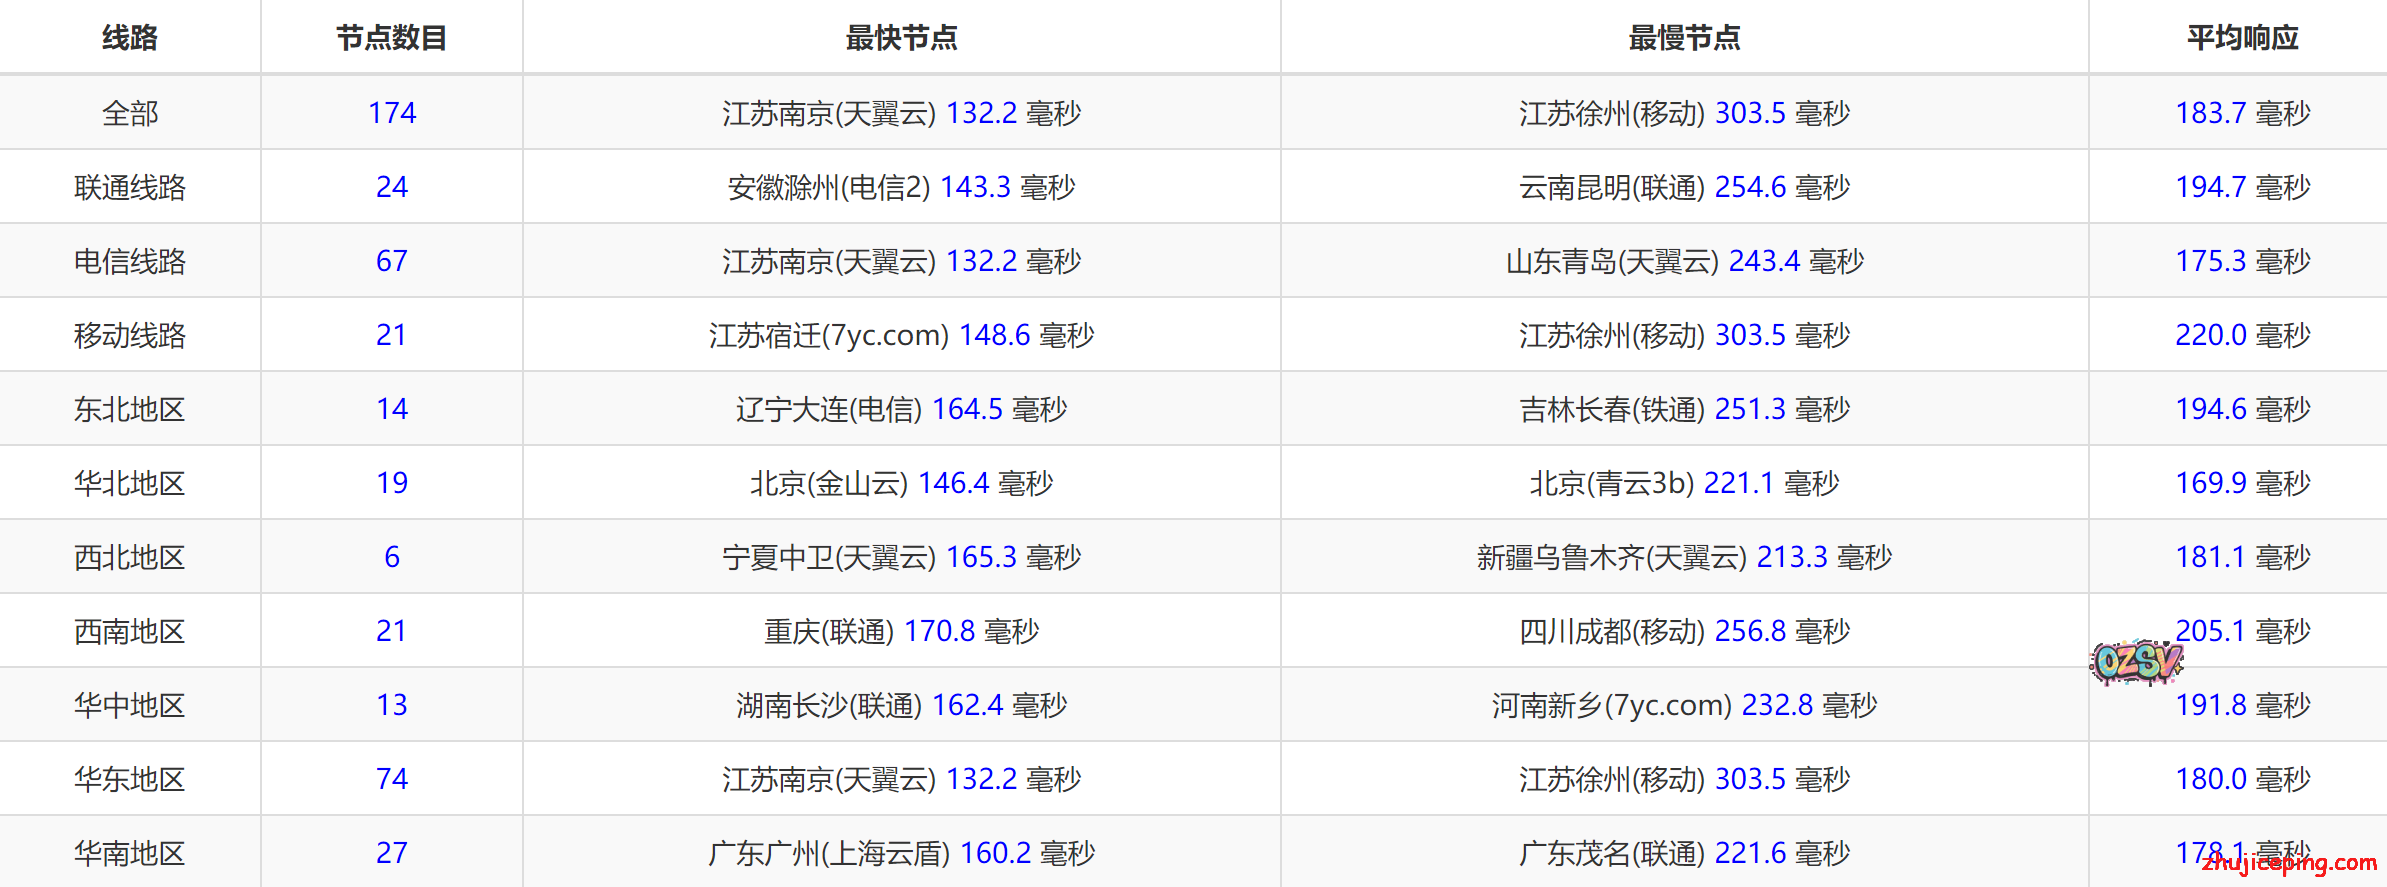The image size is (2387, 887).
Task: Click the 254.6 value for 云南昆明(联通)
Action: (x=1750, y=187)
